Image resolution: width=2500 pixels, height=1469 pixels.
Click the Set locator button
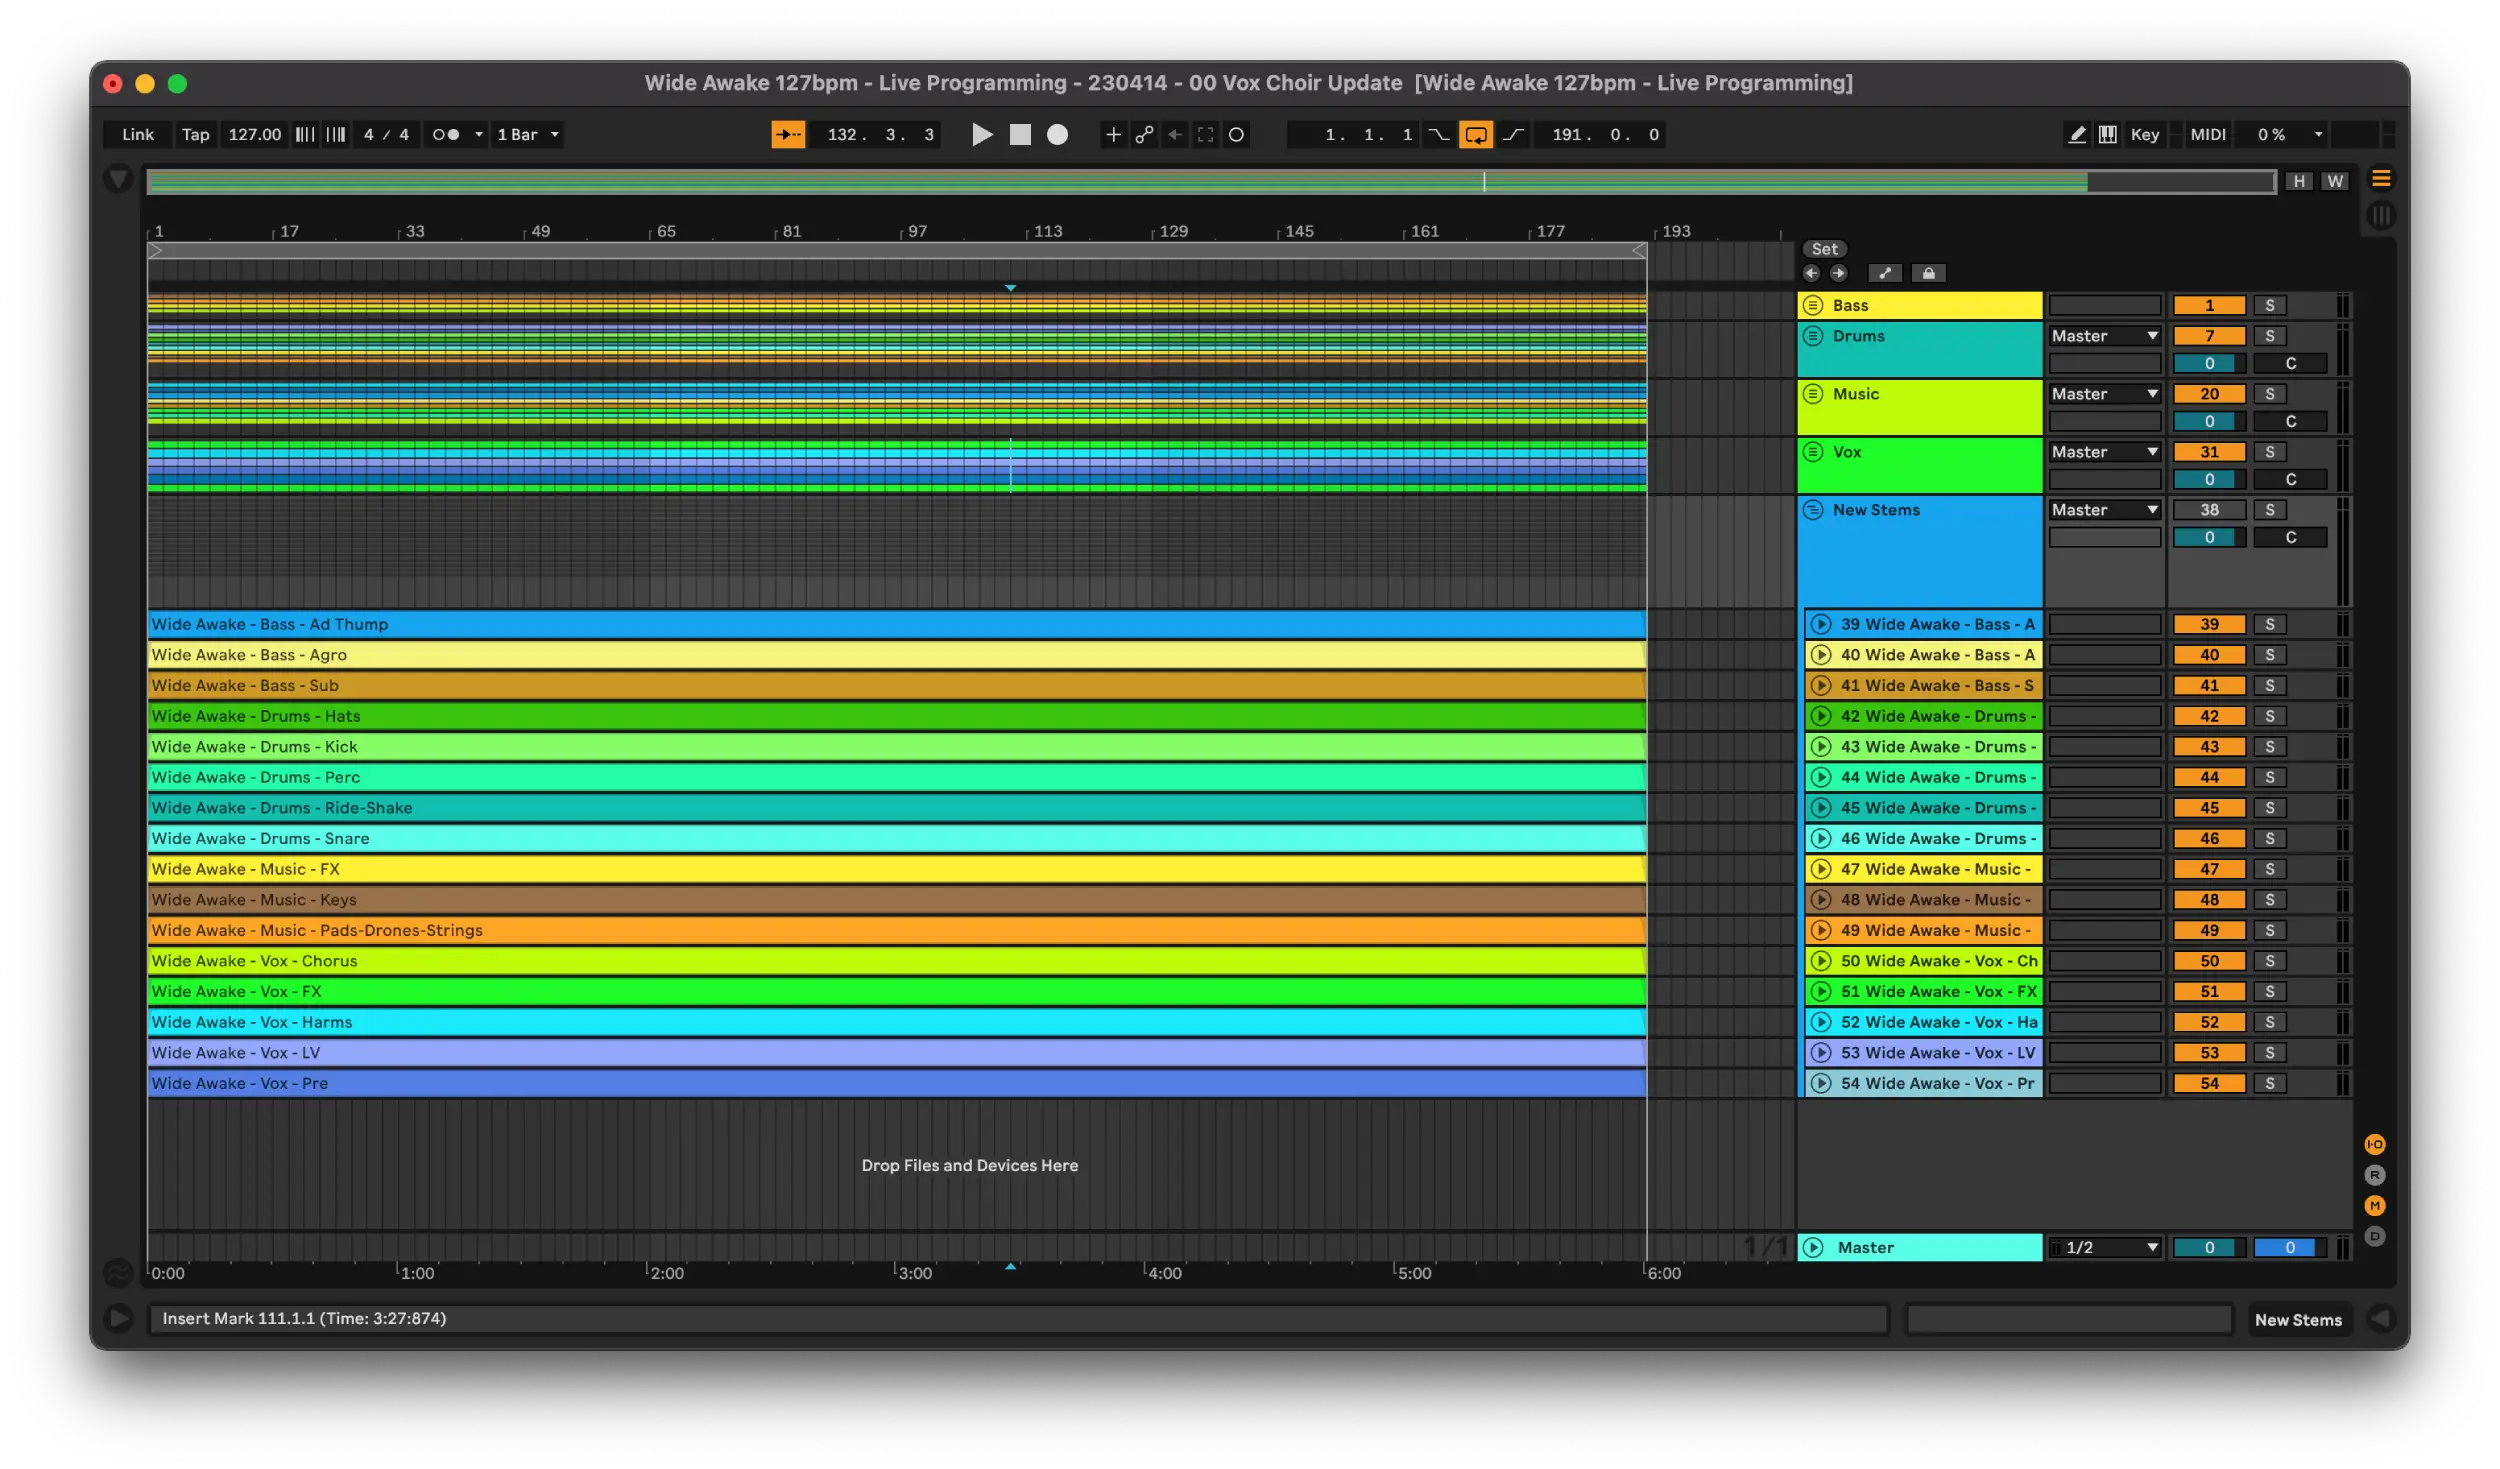coord(1824,249)
